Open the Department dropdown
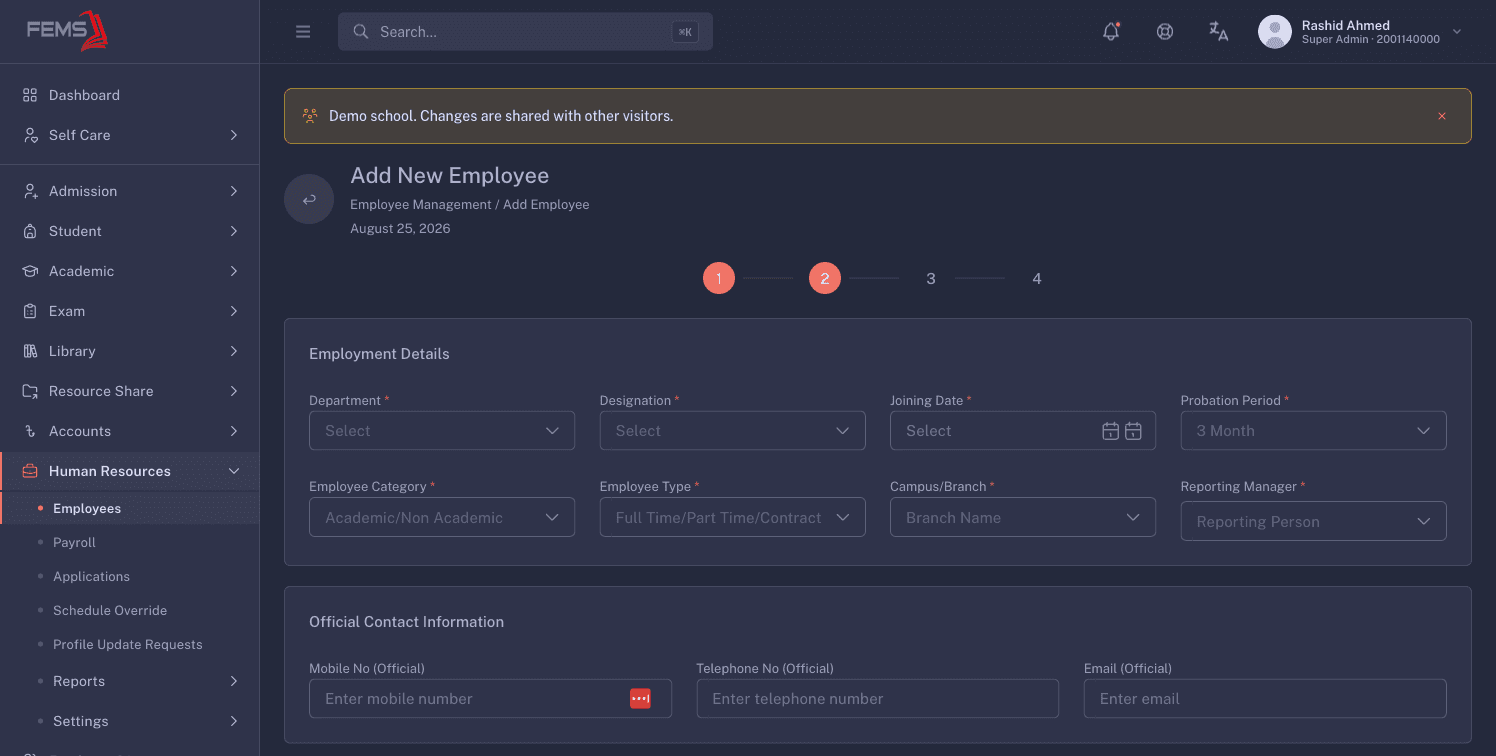This screenshot has height=756, width=1496. coord(442,431)
